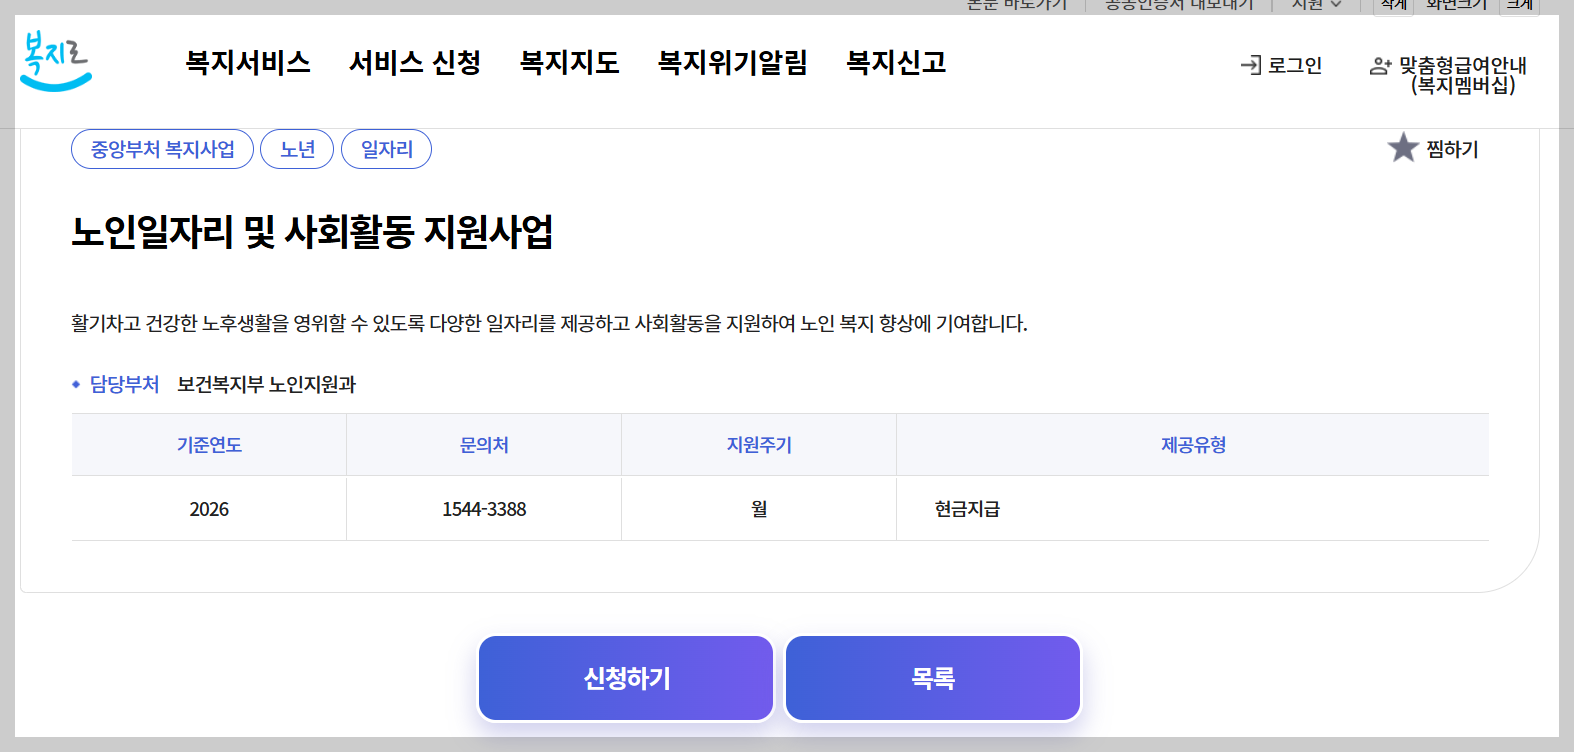Click the 목록 button

point(933,678)
